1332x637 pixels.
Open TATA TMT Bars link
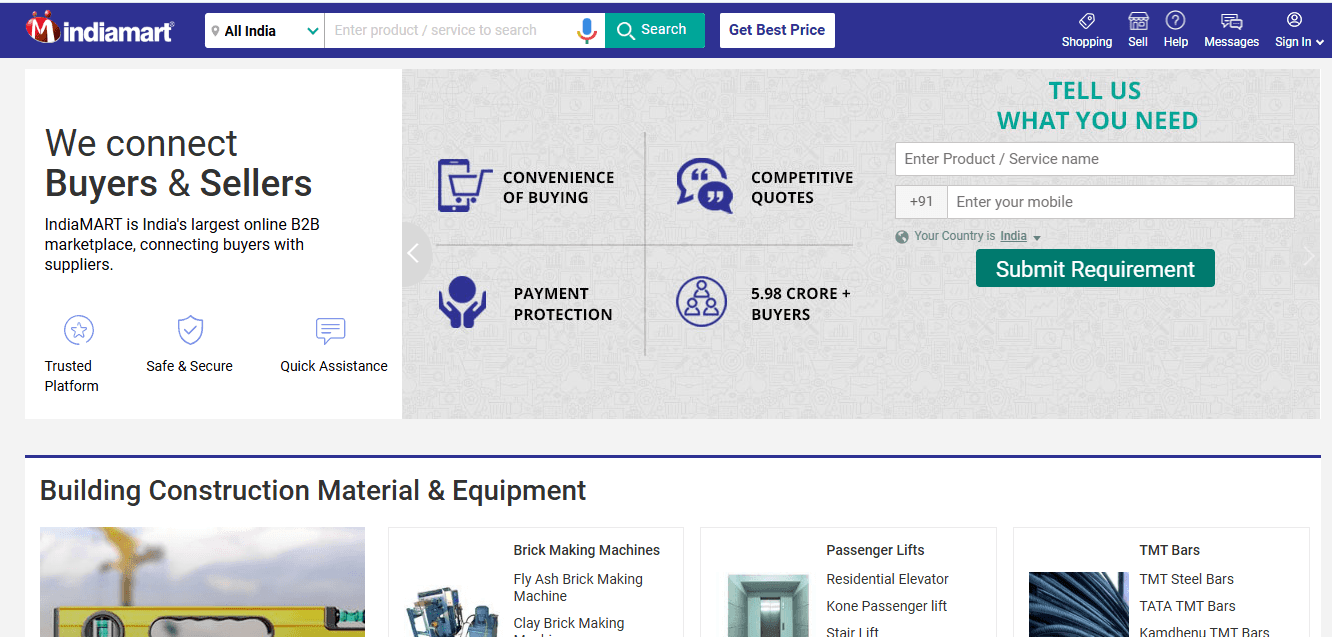(1187, 606)
